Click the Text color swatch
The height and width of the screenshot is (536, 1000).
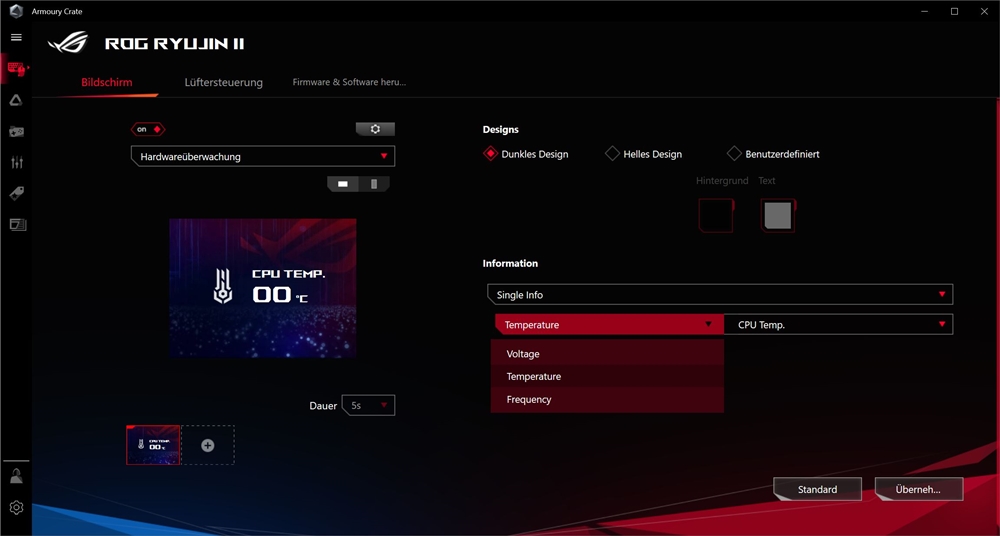778,215
